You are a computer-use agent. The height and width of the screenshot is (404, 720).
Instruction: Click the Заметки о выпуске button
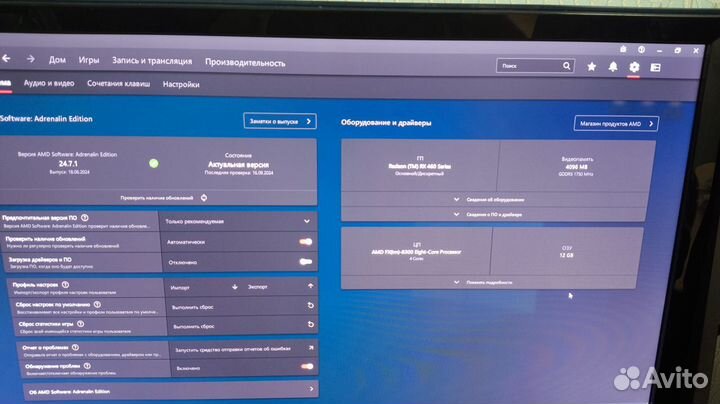pos(279,121)
